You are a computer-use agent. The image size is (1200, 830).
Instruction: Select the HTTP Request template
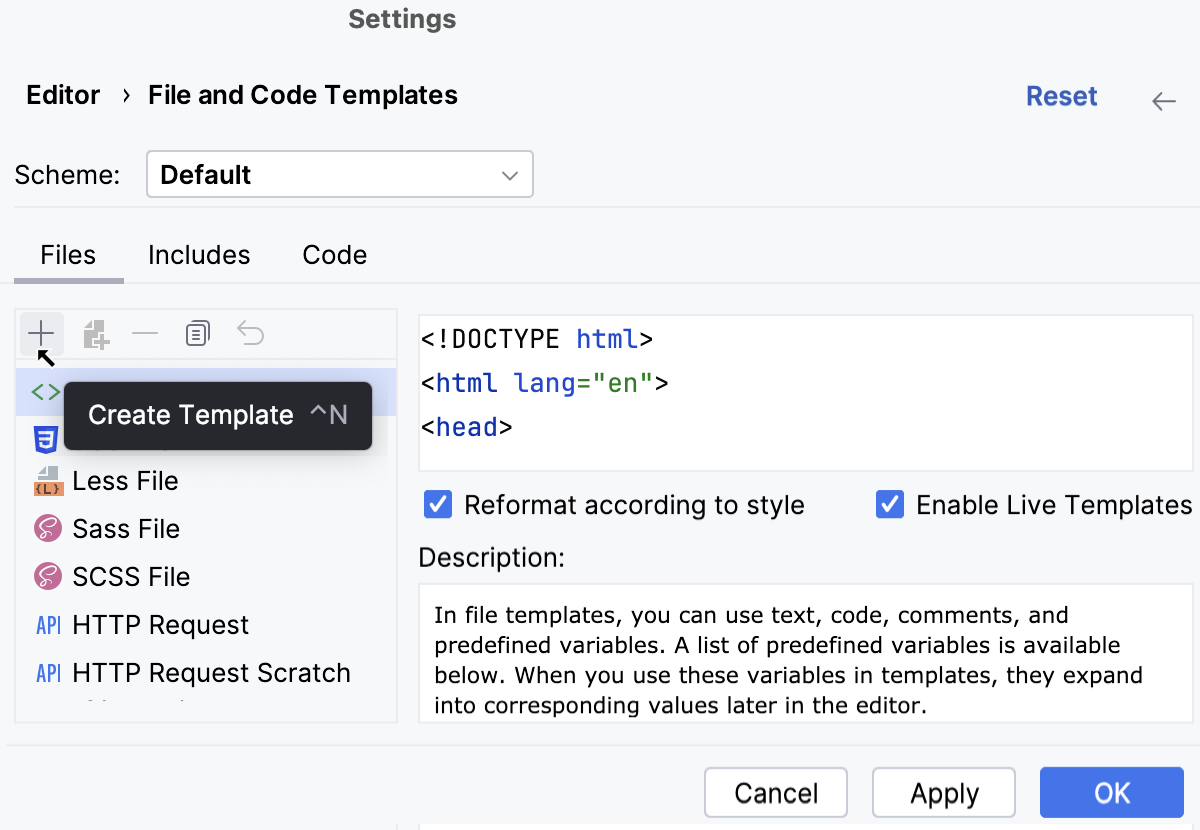[160, 625]
